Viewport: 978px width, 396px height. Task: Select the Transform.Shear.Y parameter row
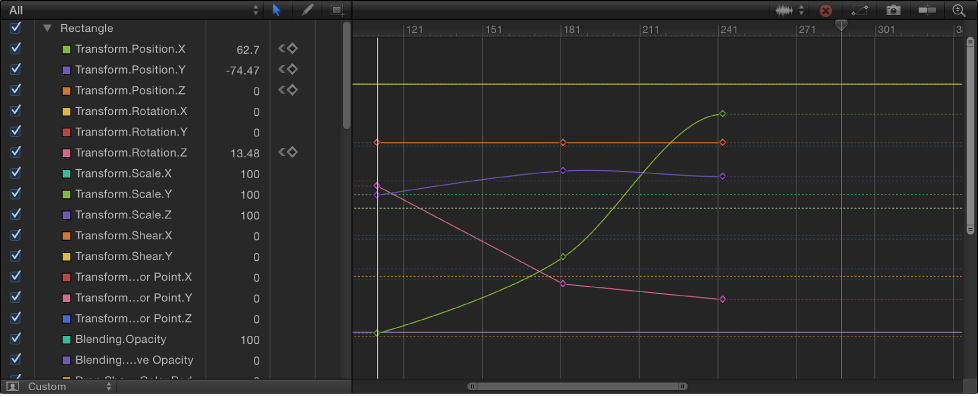tap(123, 256)
